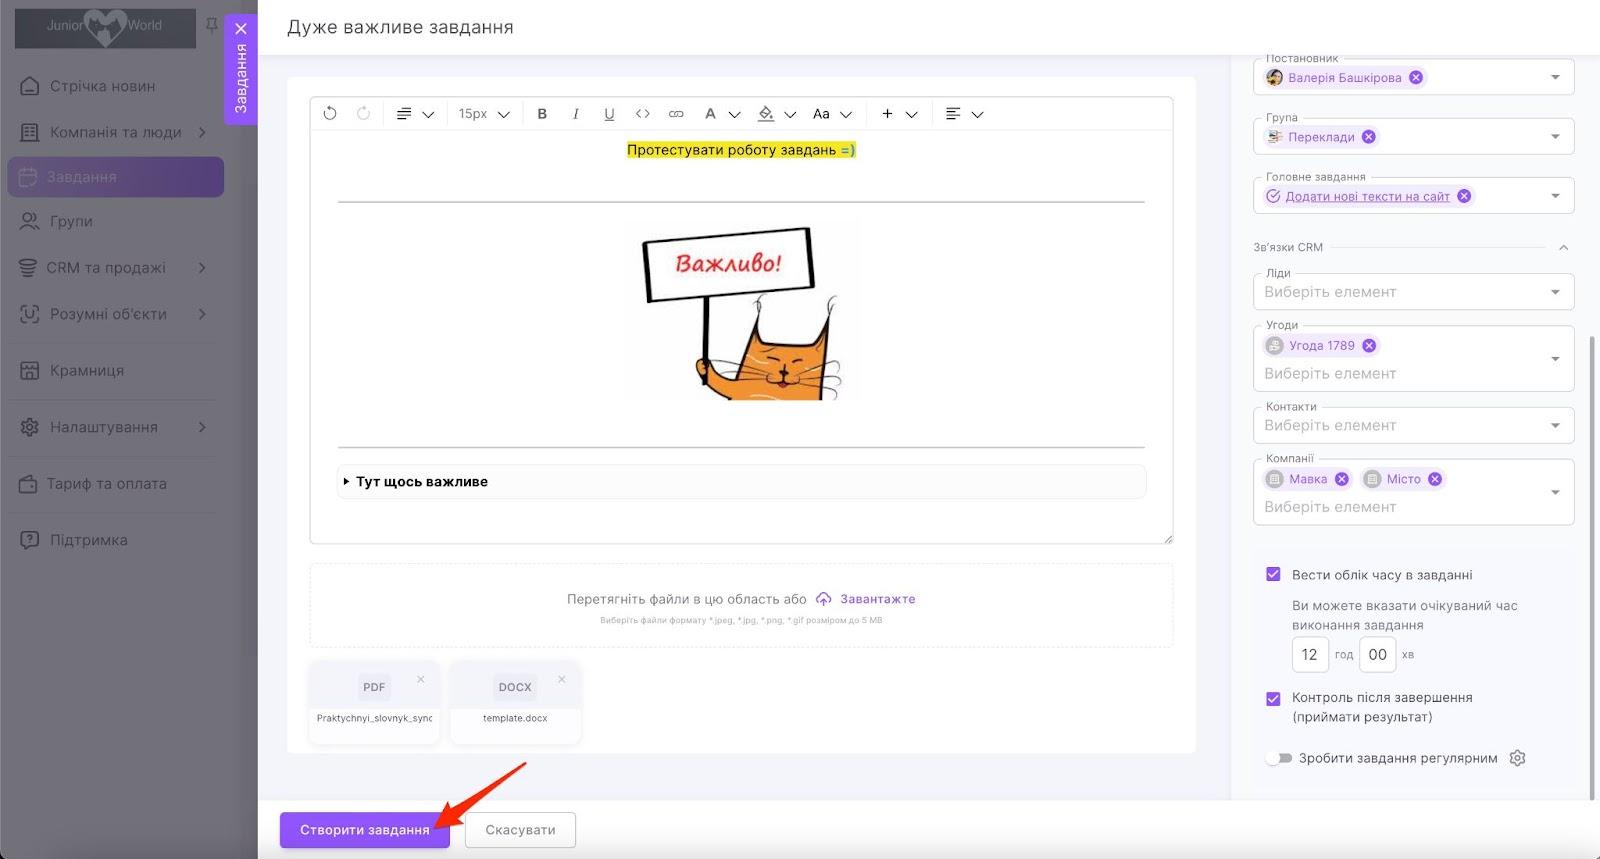Open the Угоди dropdown
This screenshot has height=859, width=1600.
point(1413,359)
